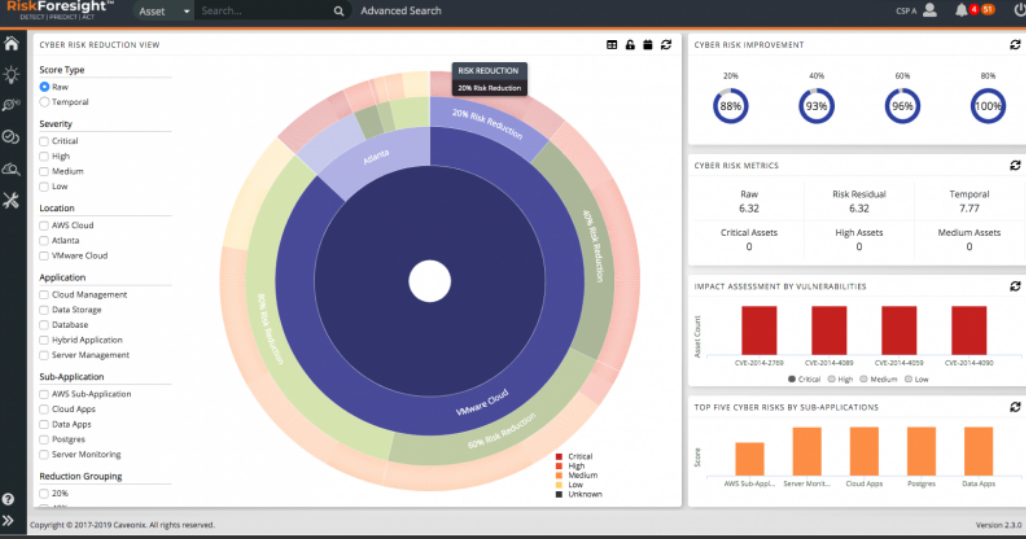Click the Postgres orange bar
The image size is (1026, 539).
pos(921,451)
